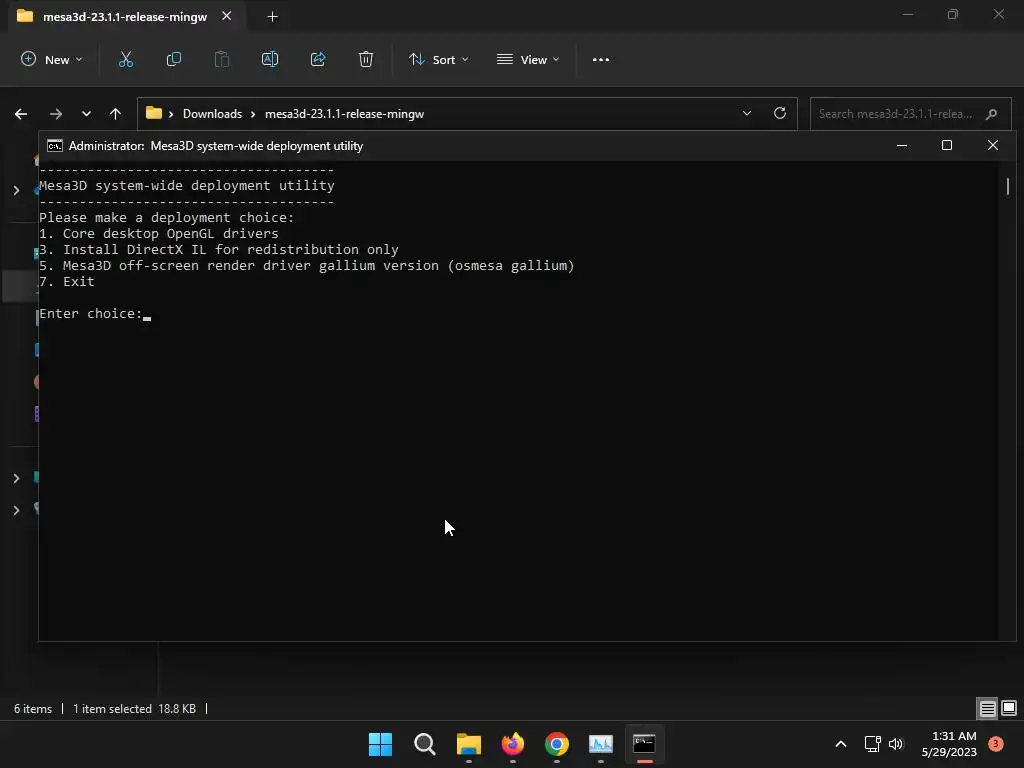Open the volume tray icon

pos(896,744)
